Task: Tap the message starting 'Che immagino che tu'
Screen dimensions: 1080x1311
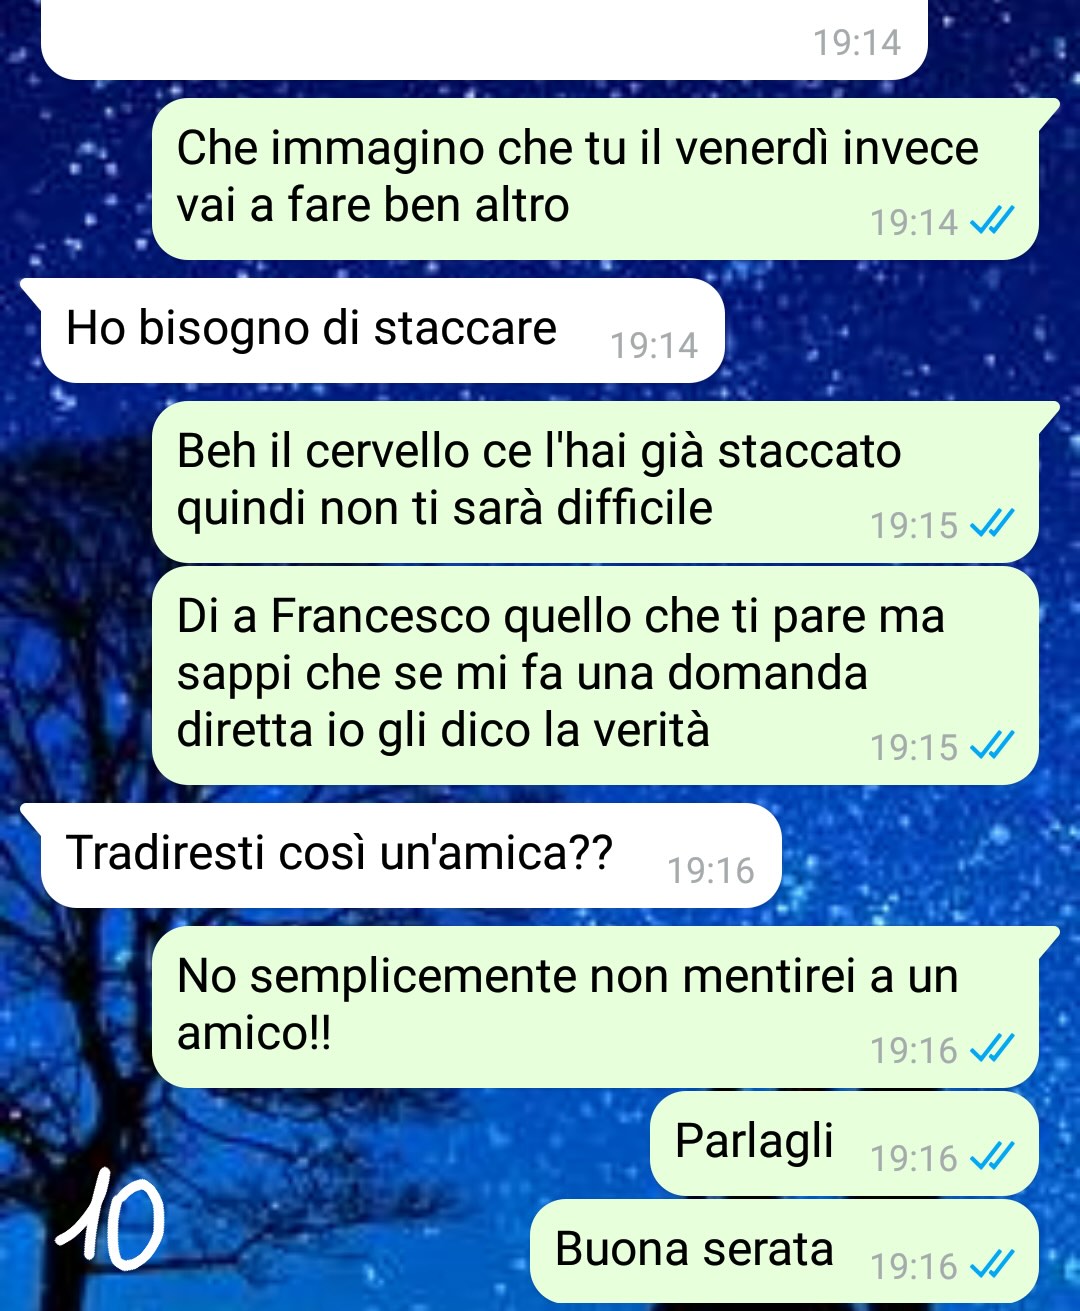Action: 595,179
